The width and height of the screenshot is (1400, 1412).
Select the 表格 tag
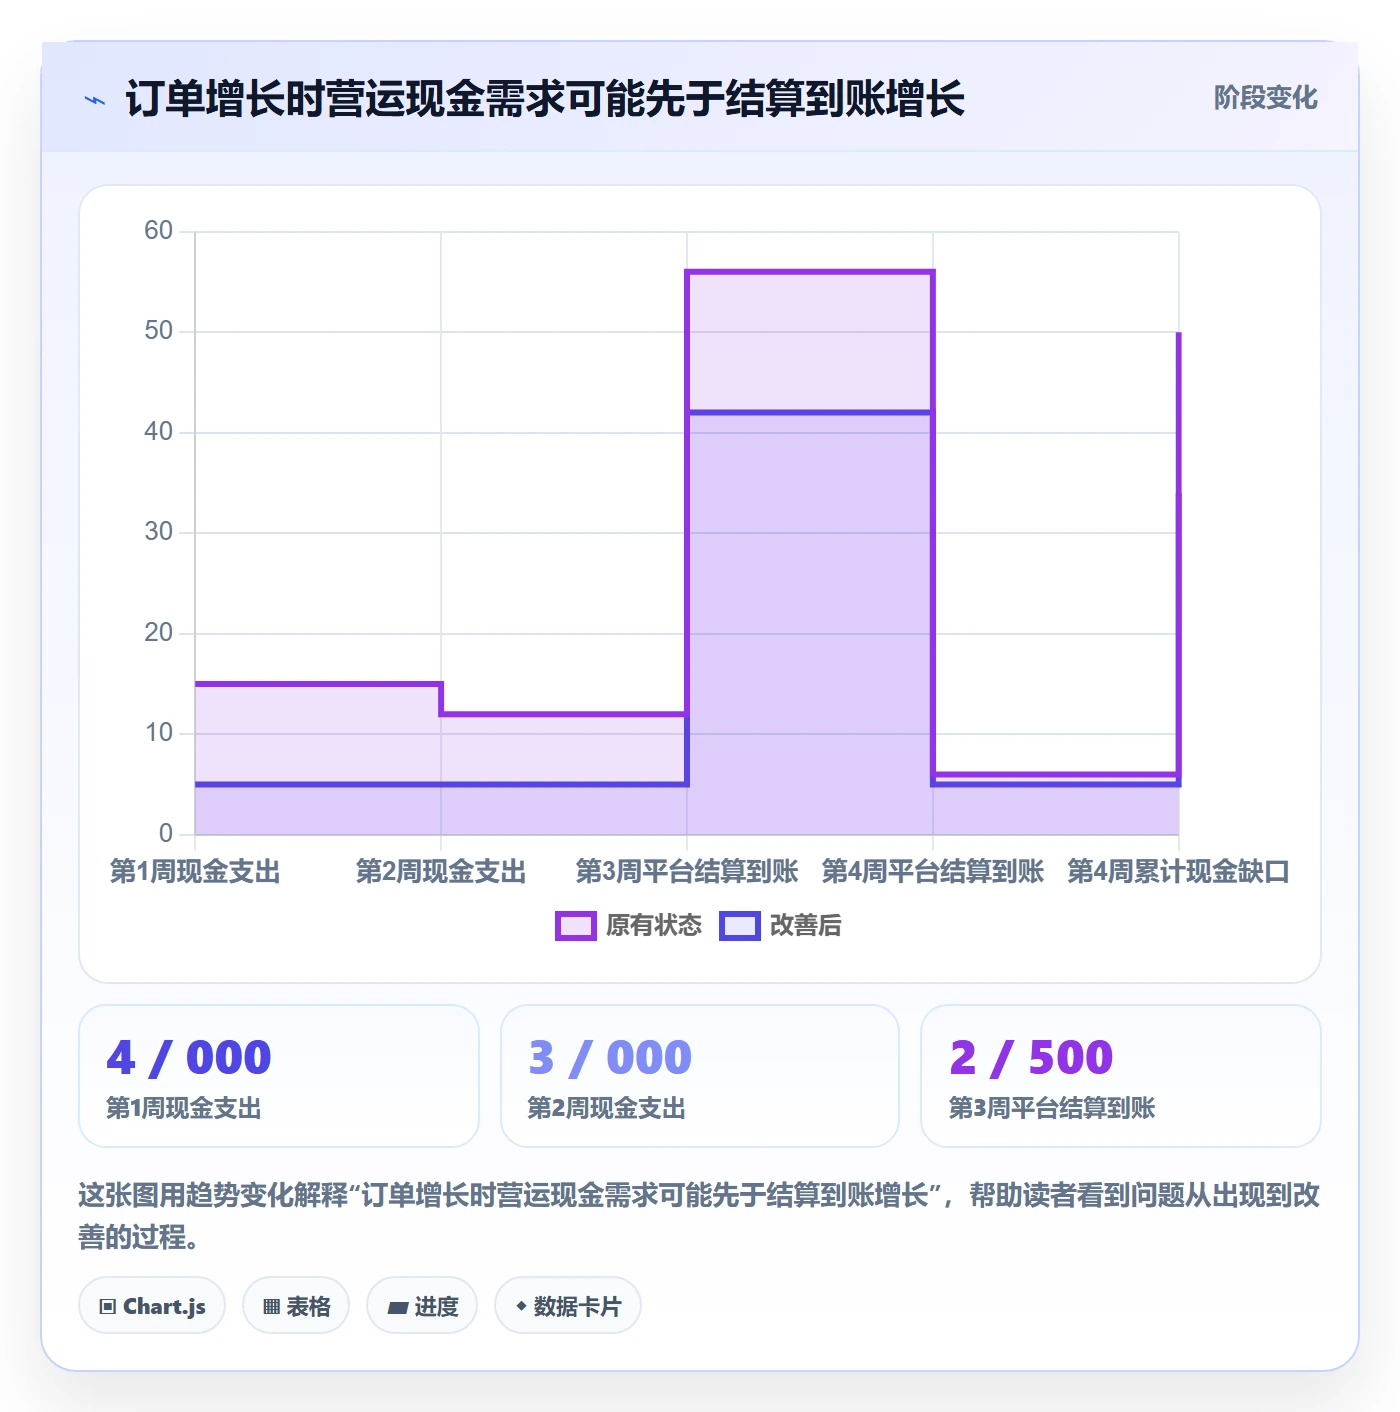click(x=296, y=1306)
